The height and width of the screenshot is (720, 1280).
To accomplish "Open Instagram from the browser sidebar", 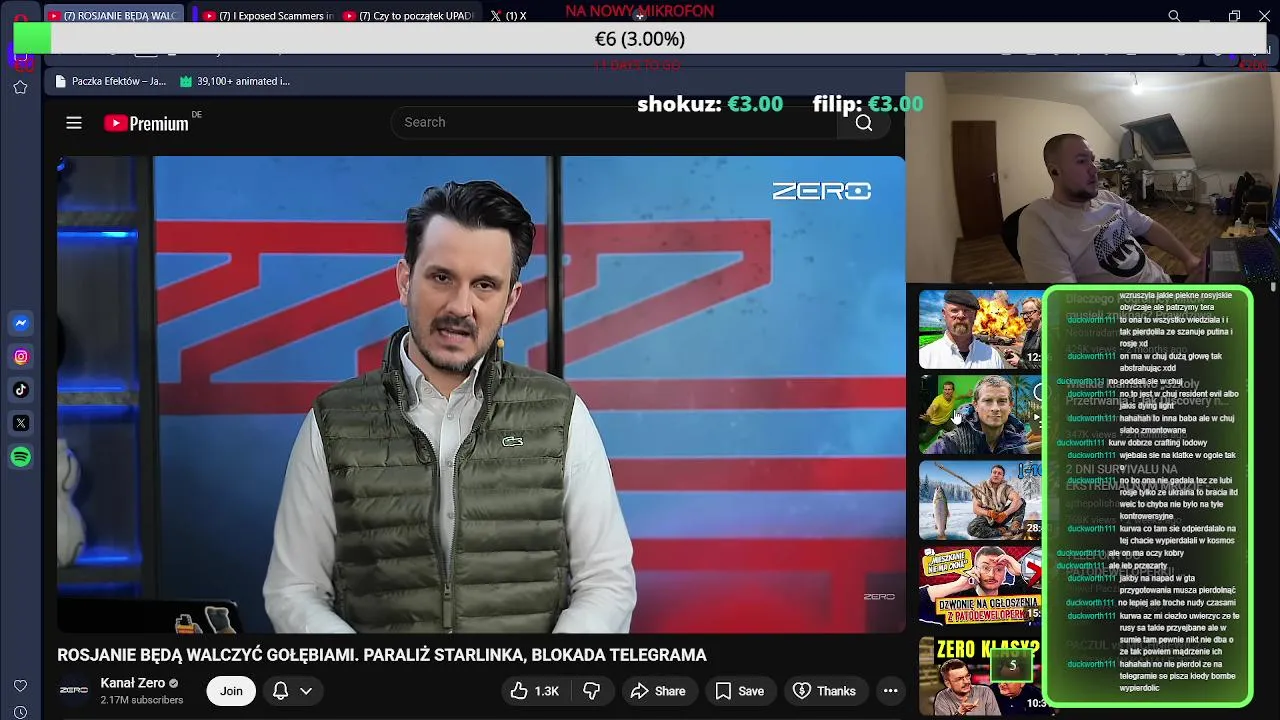I will tap(21, 356).
